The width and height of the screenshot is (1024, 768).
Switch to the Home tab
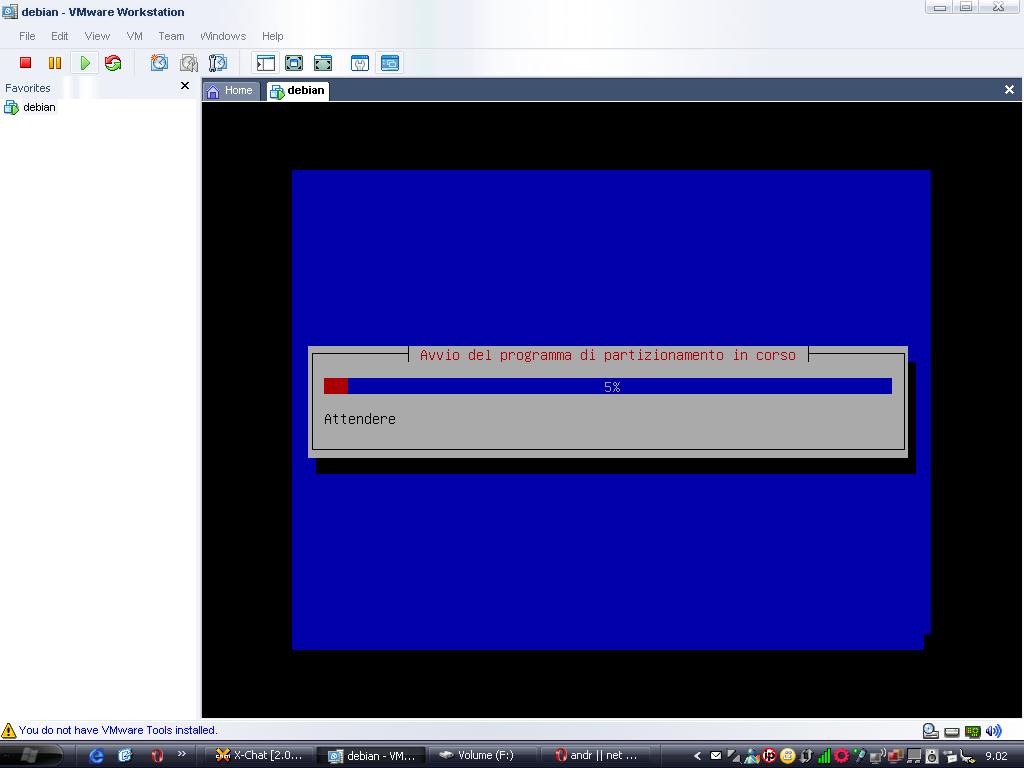point(231,91)
